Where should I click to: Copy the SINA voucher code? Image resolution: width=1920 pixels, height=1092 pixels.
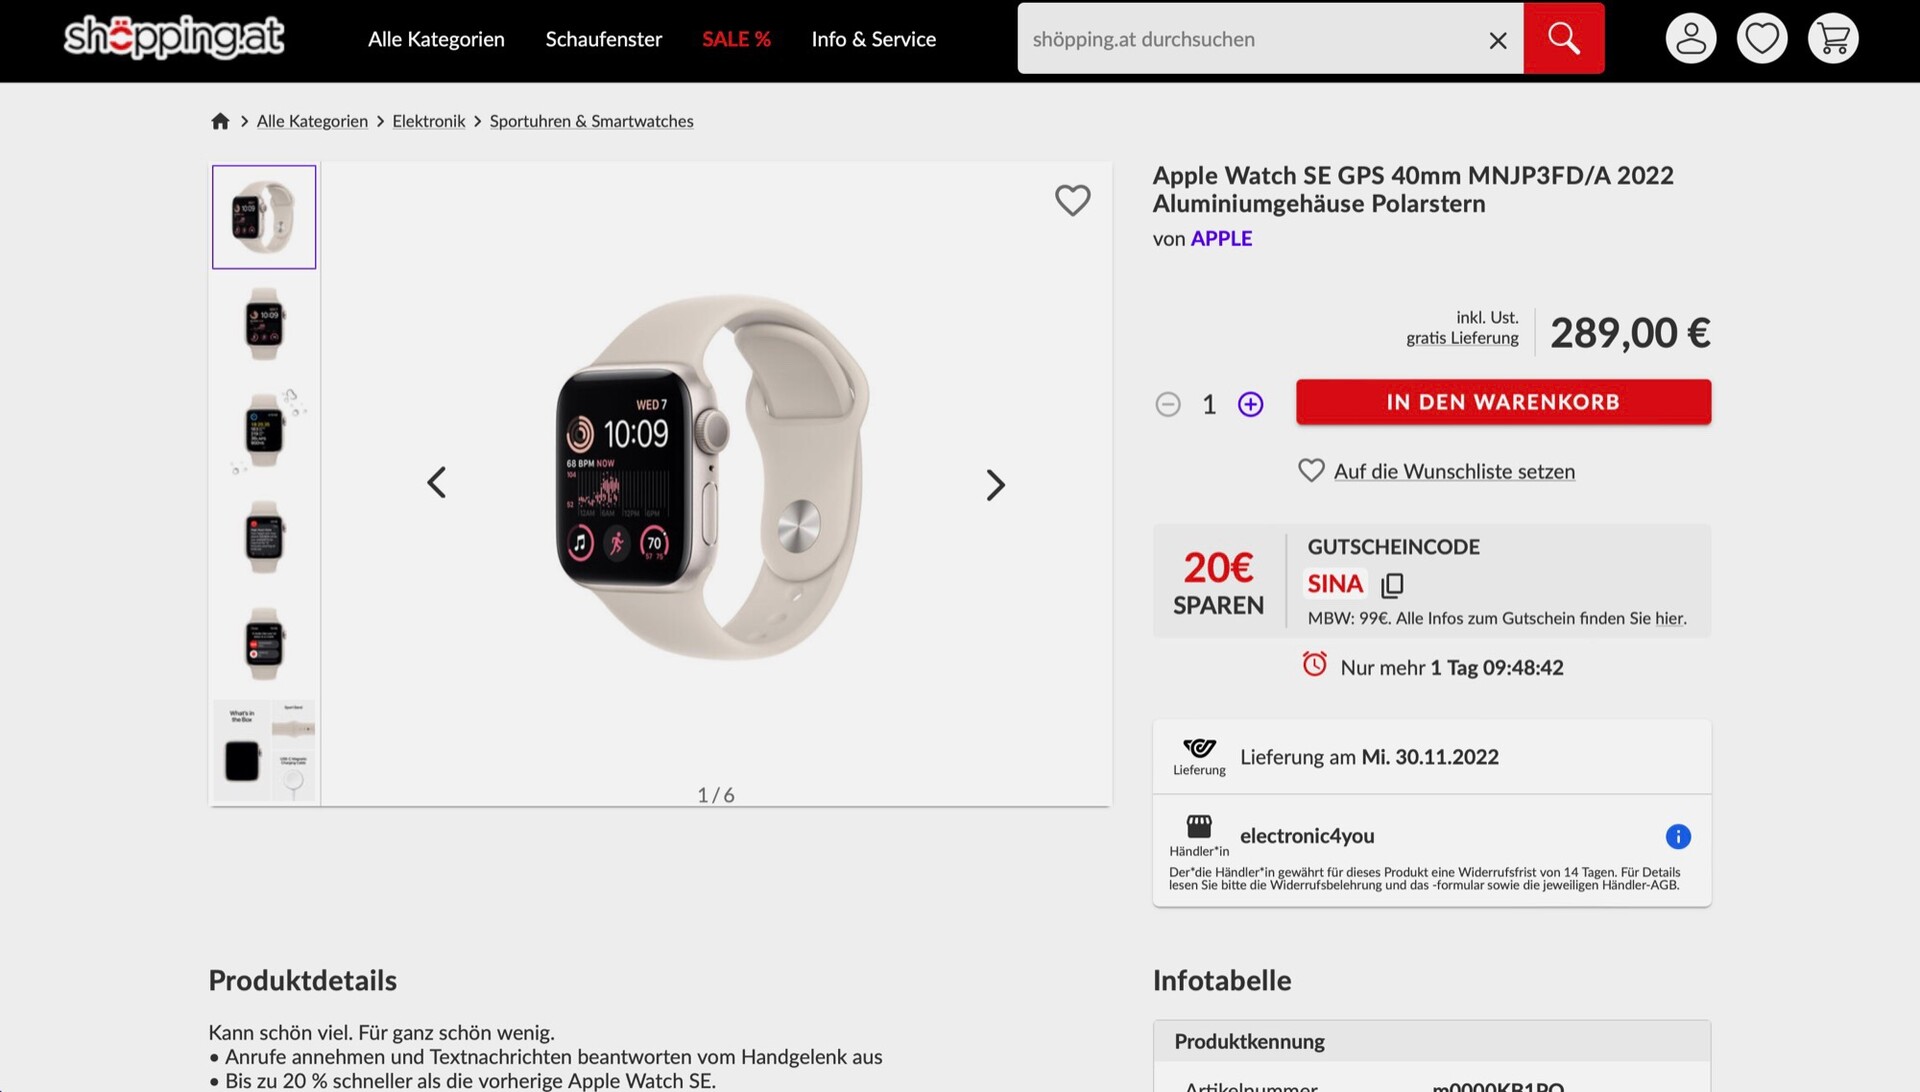coord(1392,584)
